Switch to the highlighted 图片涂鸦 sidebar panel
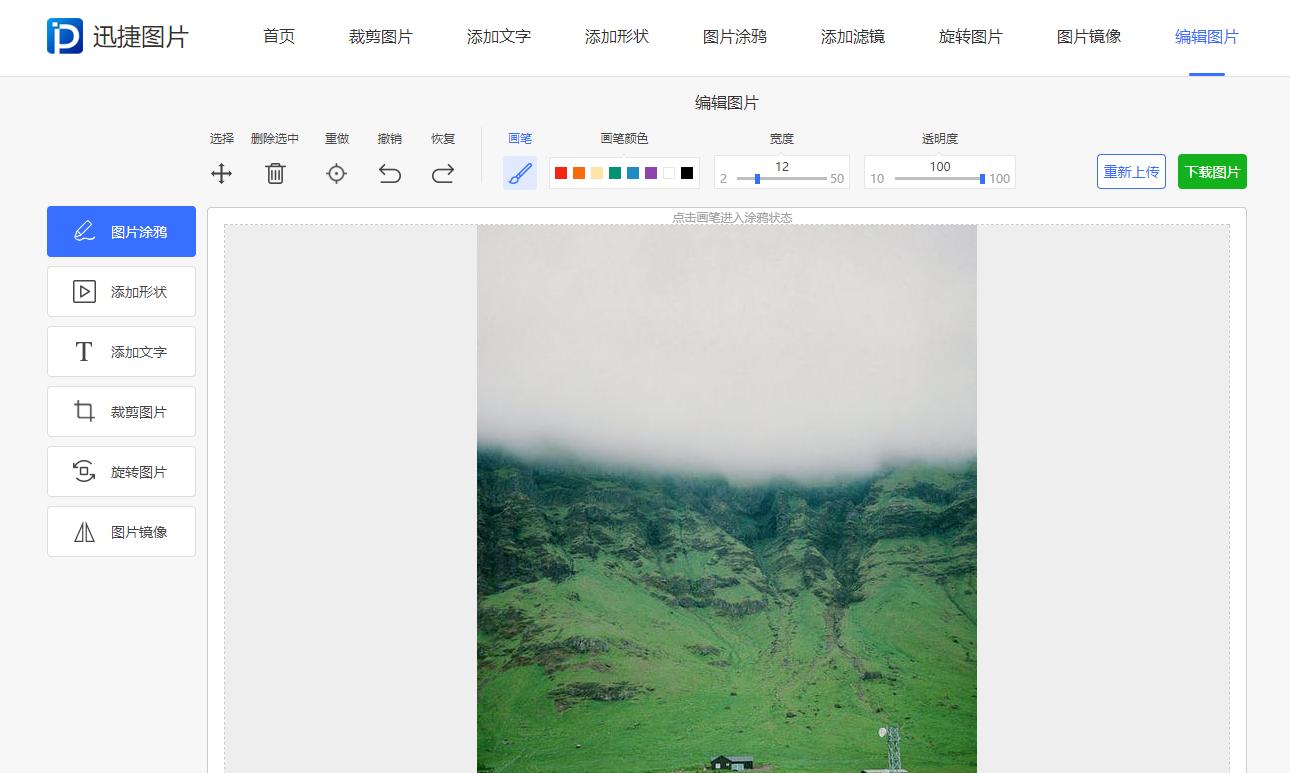The width and height of the screenshot is (1290, 773). pos(121,231)
